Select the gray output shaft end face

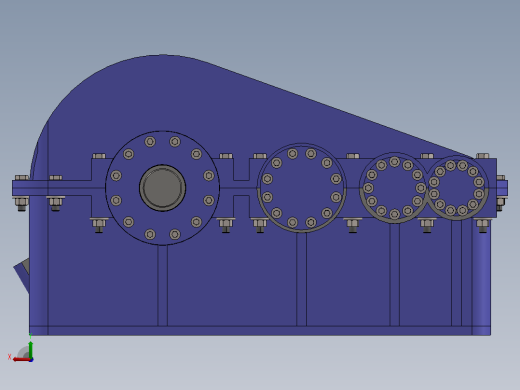[x=162, y=188]
